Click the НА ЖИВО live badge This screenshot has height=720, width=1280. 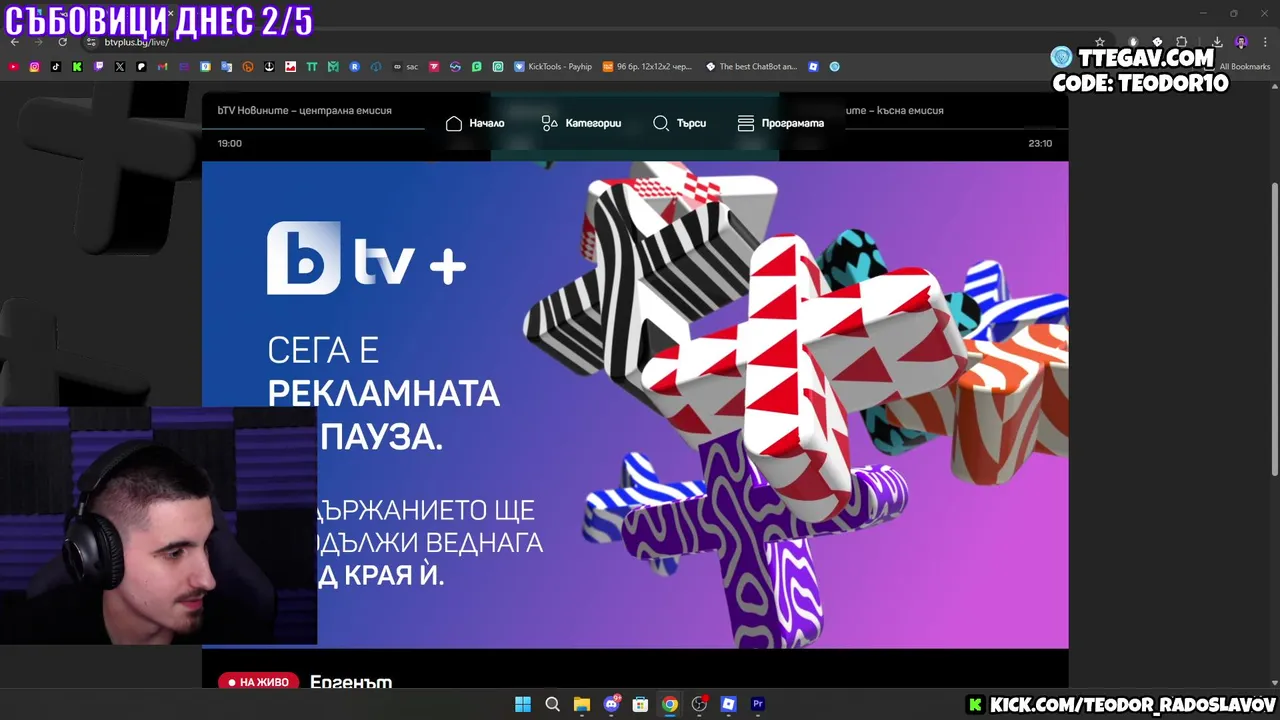(x=259, y=682)
